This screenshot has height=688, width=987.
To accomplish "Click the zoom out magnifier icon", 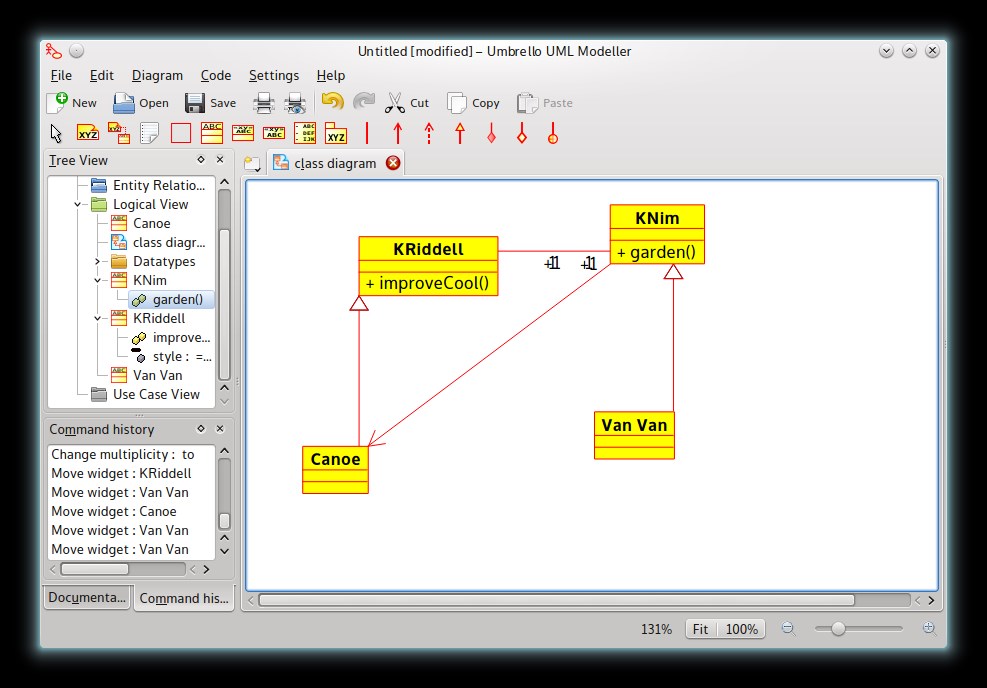I will pos(788,629).
